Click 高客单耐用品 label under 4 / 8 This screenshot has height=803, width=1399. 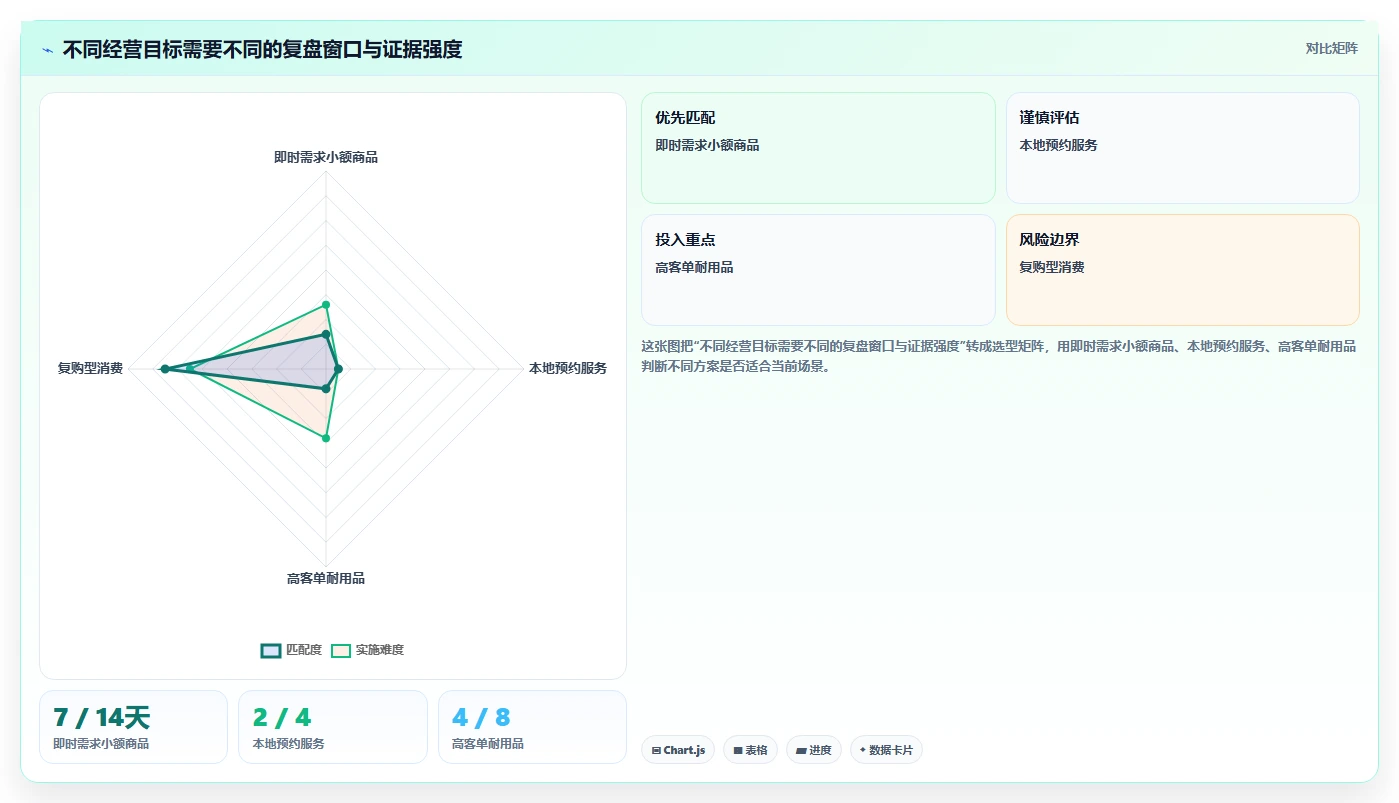pyautogui.click(x=488, y=744)
